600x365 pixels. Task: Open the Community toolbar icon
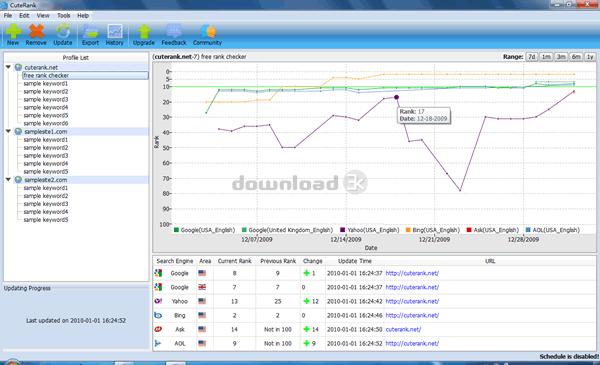(207, 34)
